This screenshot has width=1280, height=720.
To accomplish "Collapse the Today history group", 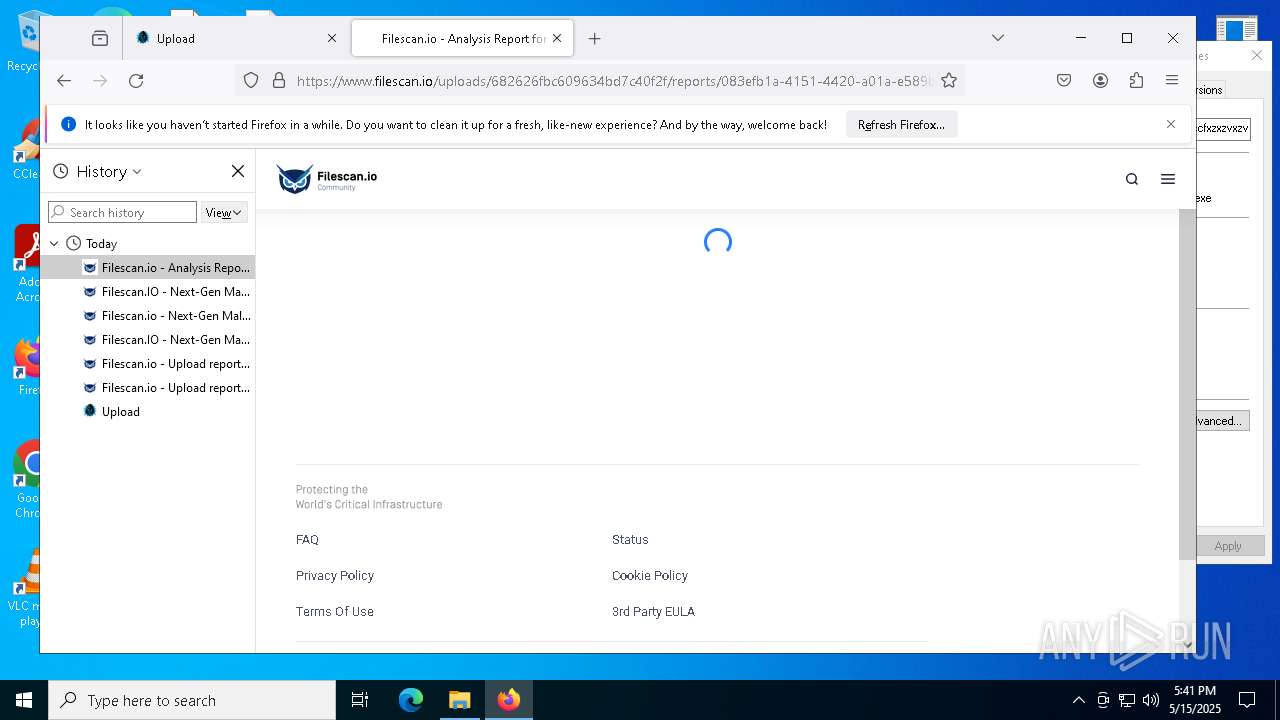I will tap(54, 243).
